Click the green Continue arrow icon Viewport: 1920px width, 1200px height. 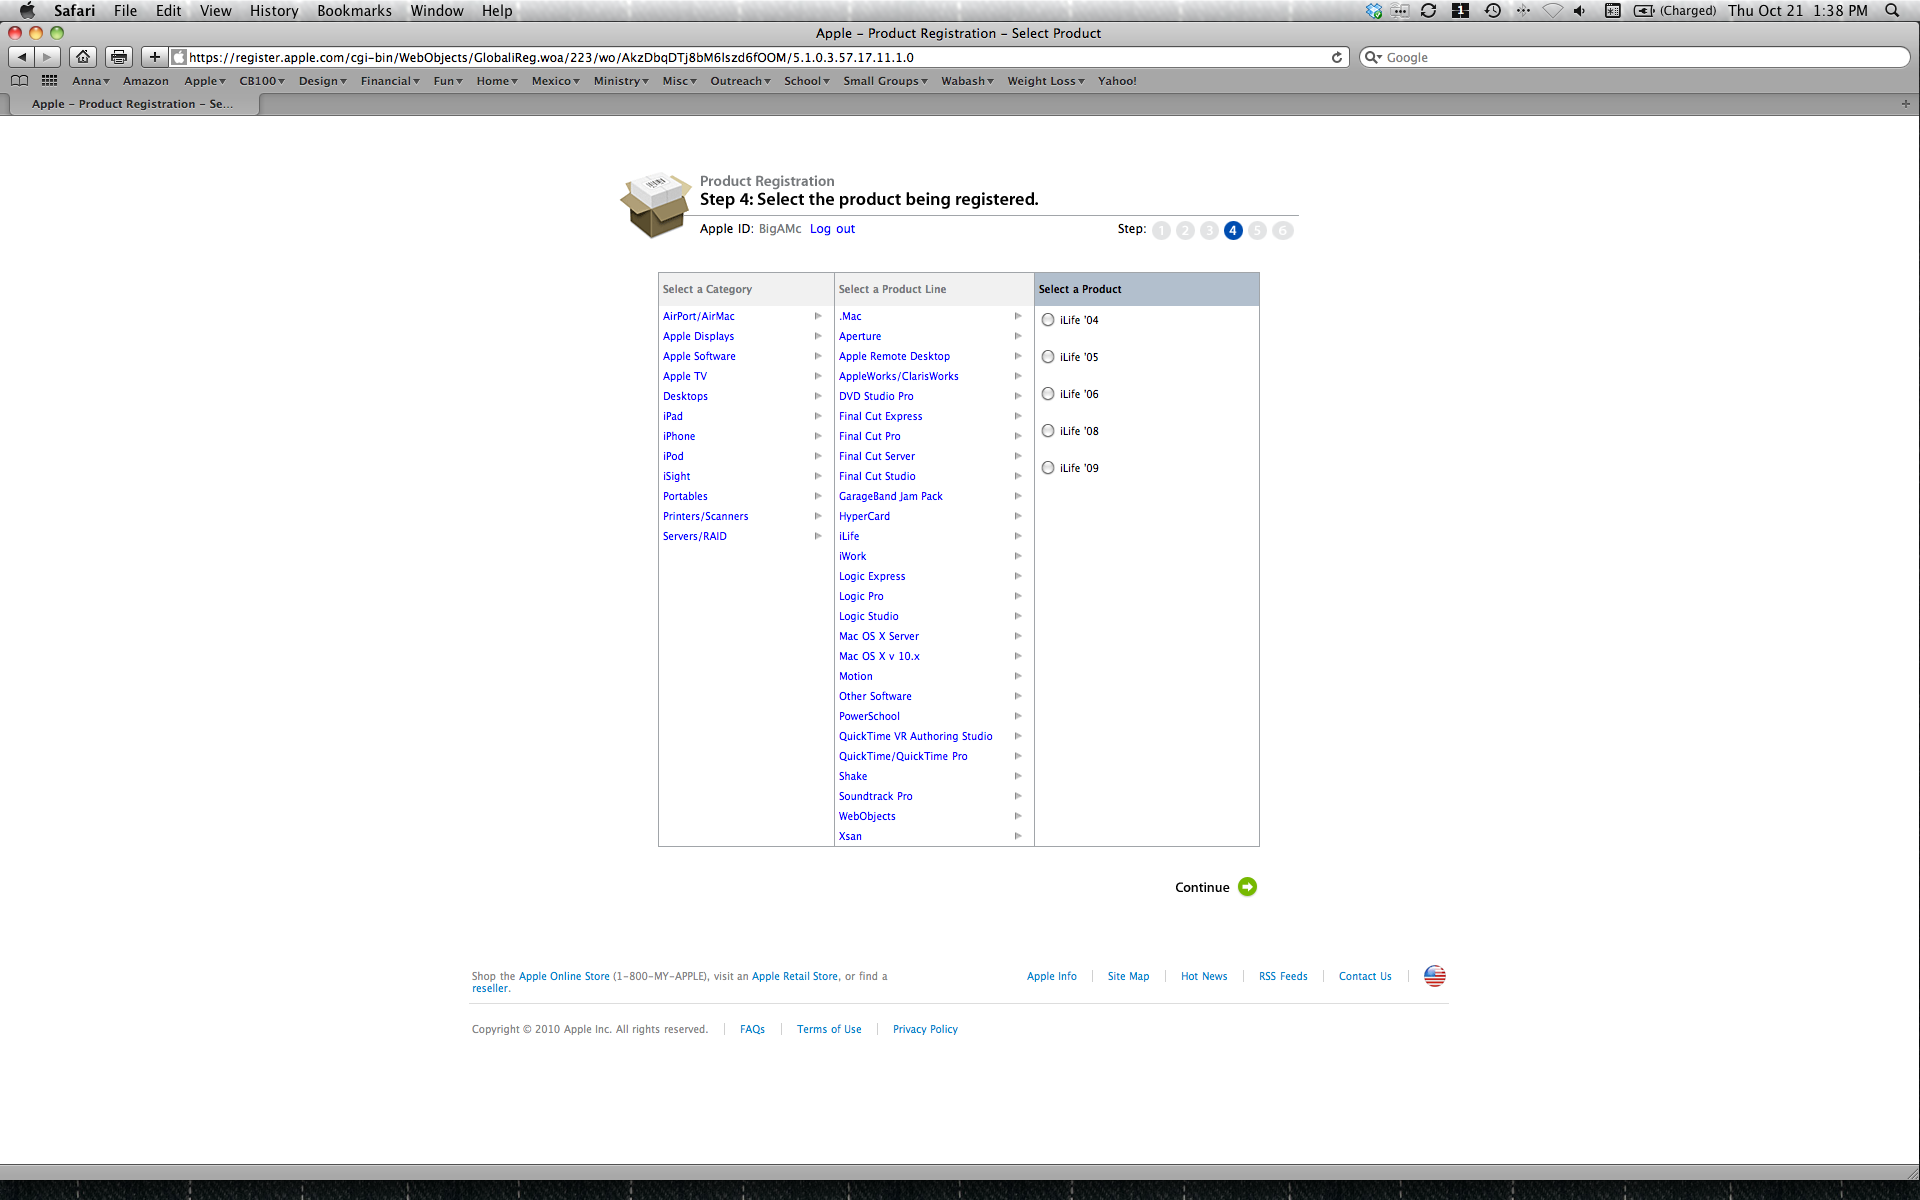[1247, 887]
